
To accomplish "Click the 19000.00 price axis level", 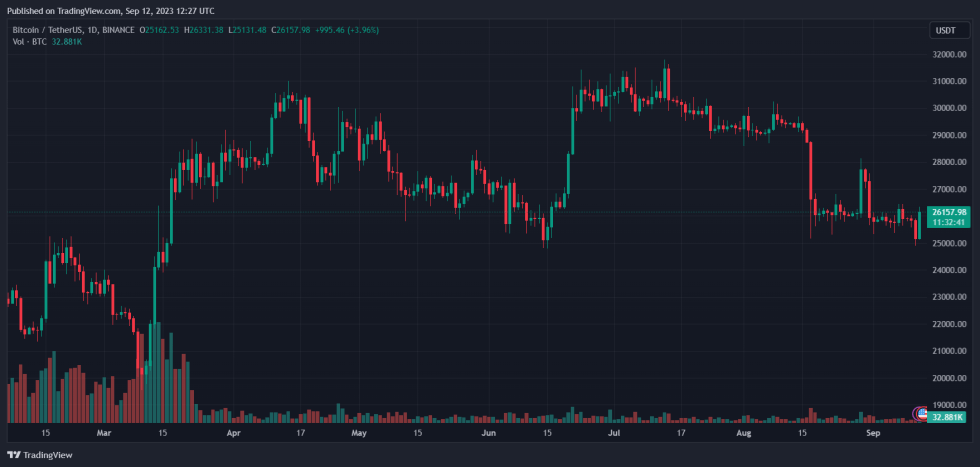I will coord(948,406).
